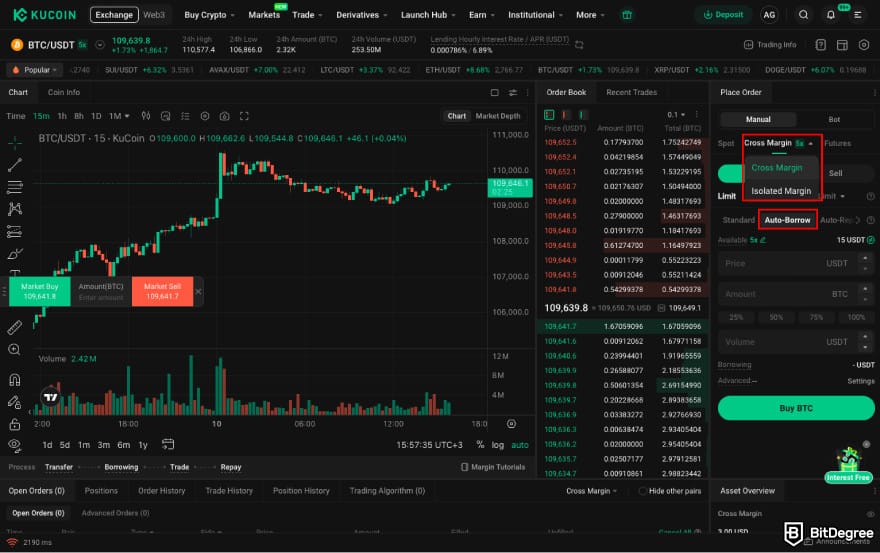This screenshot has width=880, height=553.
Task: Open the Positions tab
Action: (x=101, y=491)
